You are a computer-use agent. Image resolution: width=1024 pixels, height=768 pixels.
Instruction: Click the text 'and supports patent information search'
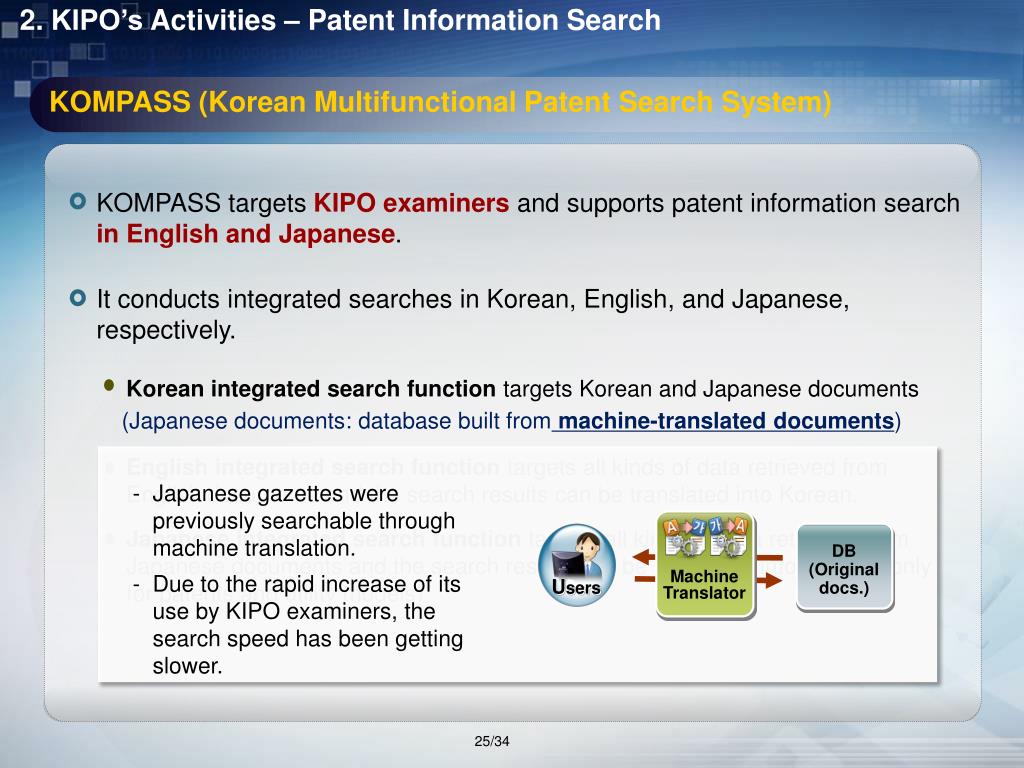click(738, 203)
